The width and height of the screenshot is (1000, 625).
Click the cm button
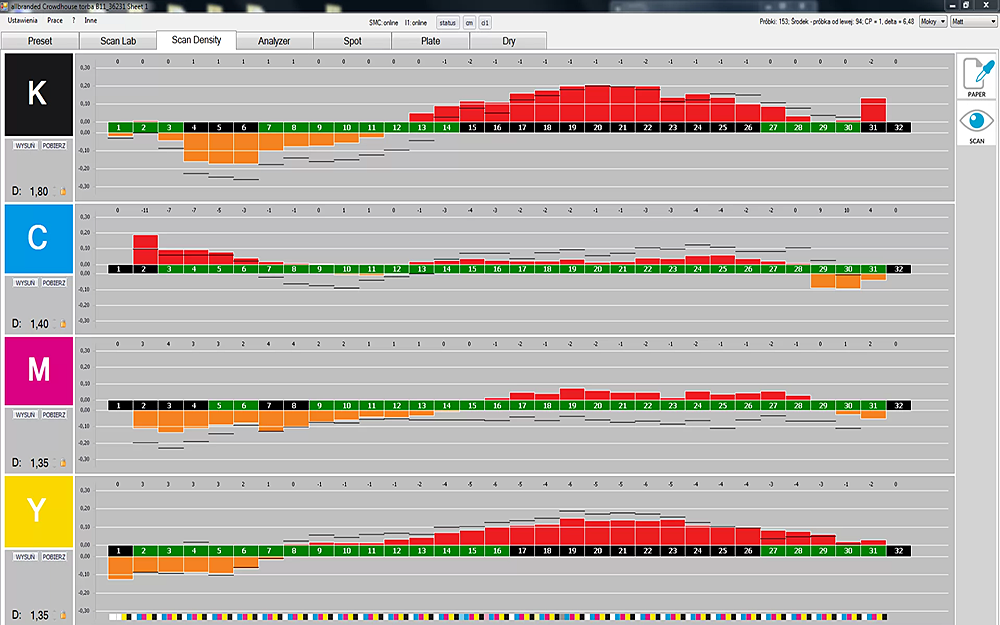pyautogui.click(x=469, y=22)
